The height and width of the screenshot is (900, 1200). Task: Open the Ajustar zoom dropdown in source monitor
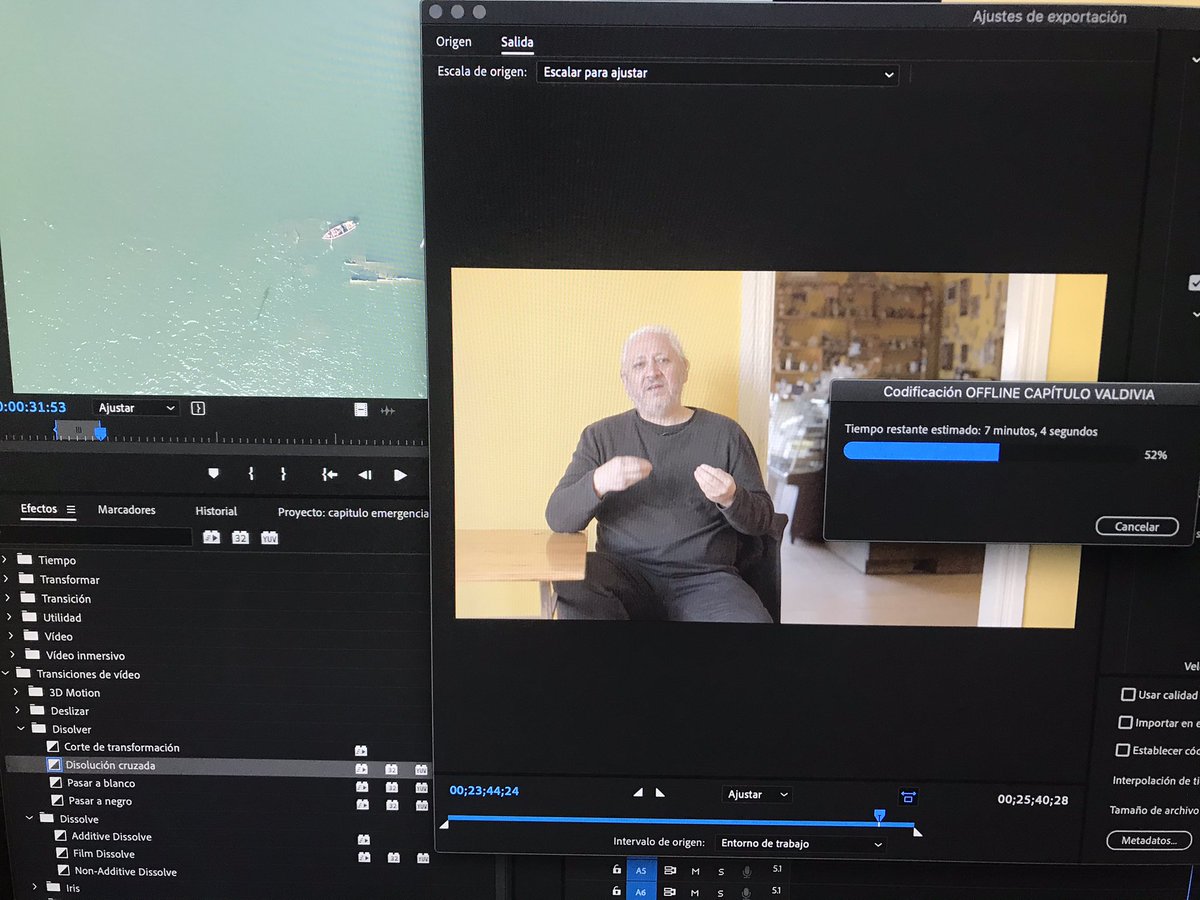click(x=137, y=408)
